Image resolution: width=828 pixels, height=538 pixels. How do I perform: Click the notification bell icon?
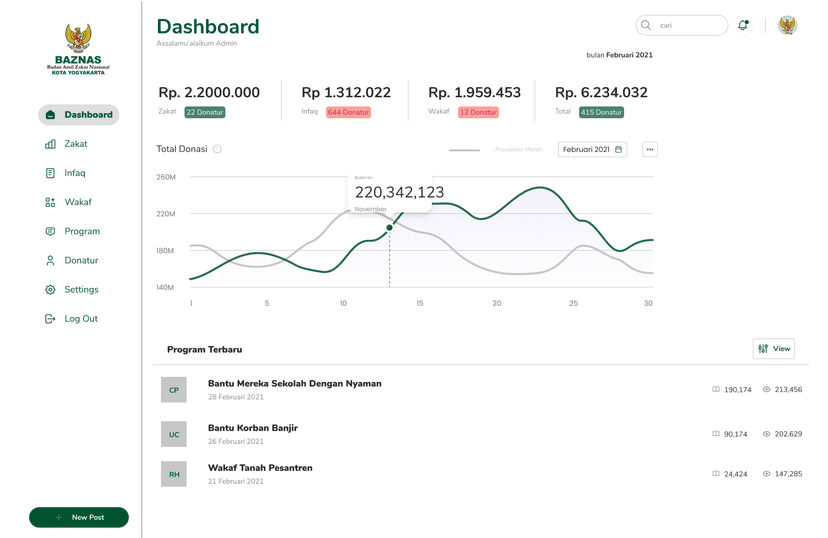[x=742, y=25]
